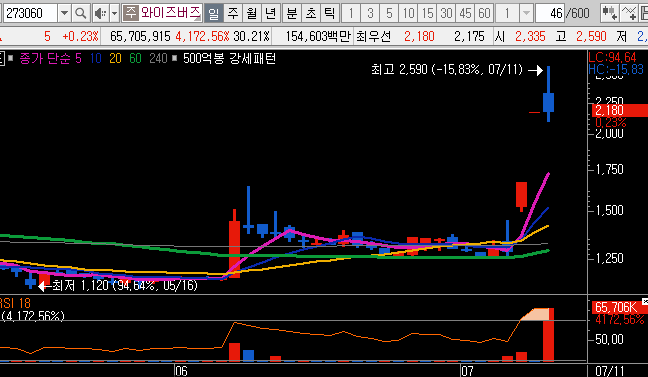The image size is (648, 377).
Task: Expand the stock code 273060 dropdown
Action: coord(64,13)
